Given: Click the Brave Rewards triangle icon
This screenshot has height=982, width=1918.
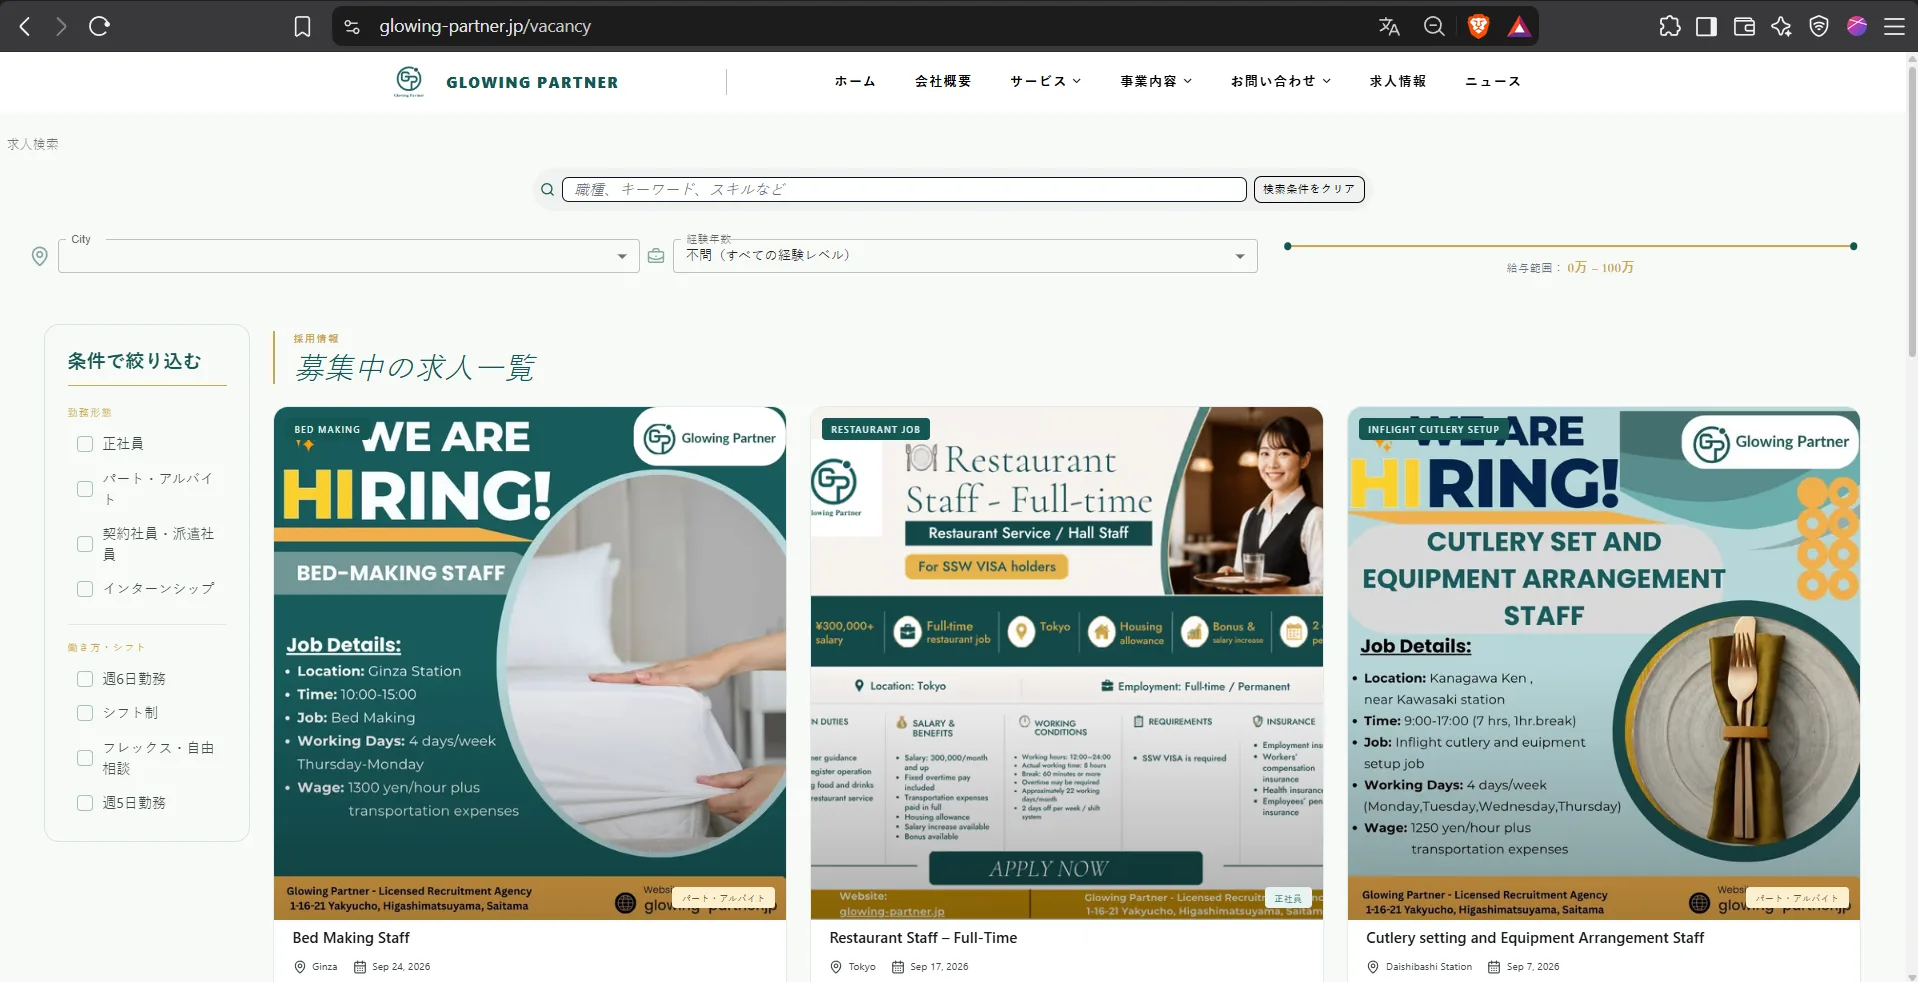Looking at the screenshot, I should [x=1519, y=27].
